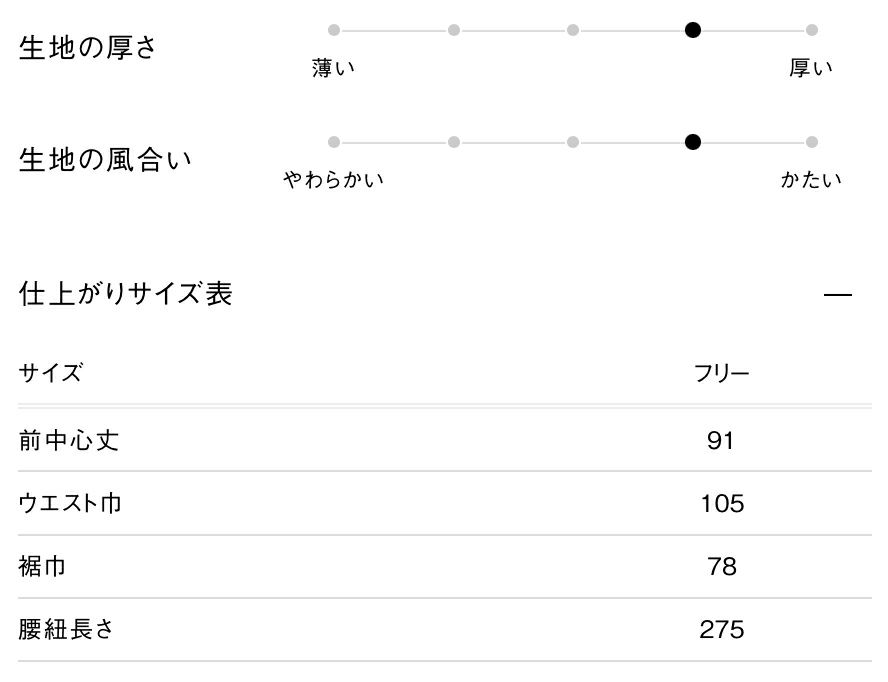Set 生地の風合い to softest dot above やわらかい
This screenshot has height=682, width=888.
(334, 142)
